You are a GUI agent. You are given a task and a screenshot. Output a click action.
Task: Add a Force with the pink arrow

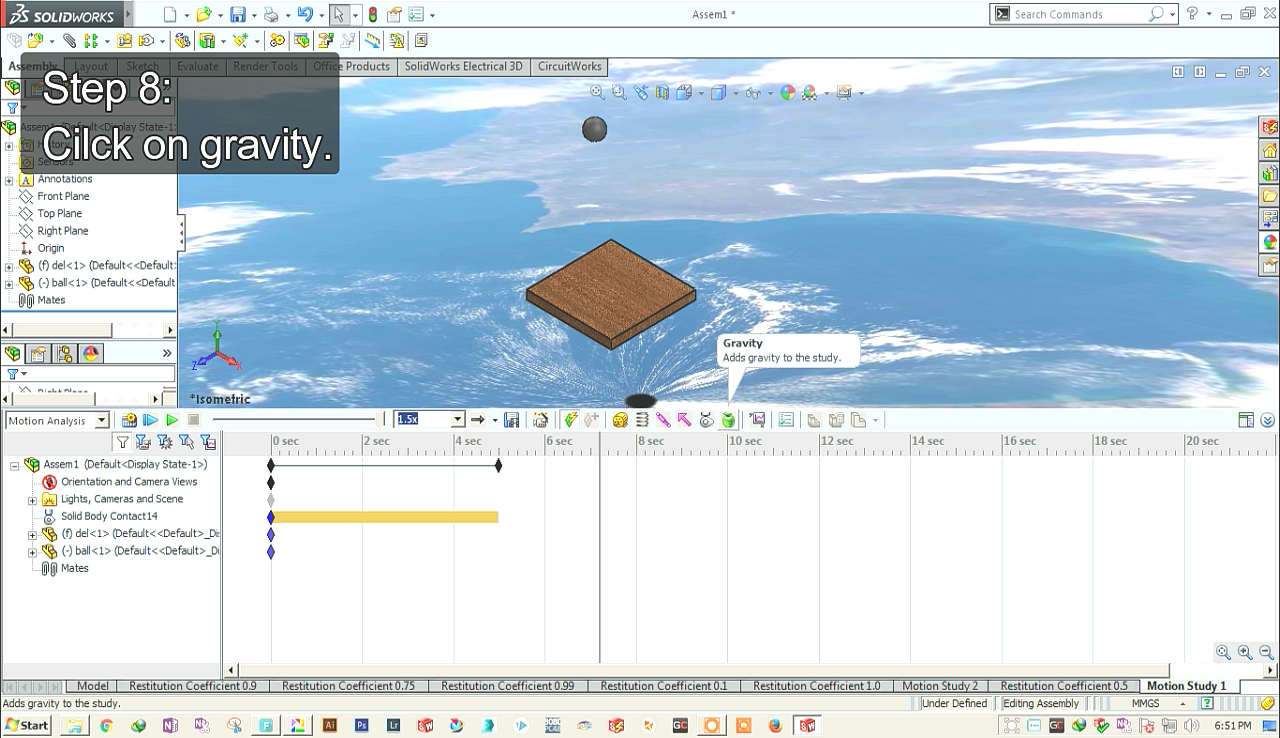pos(685,420)
